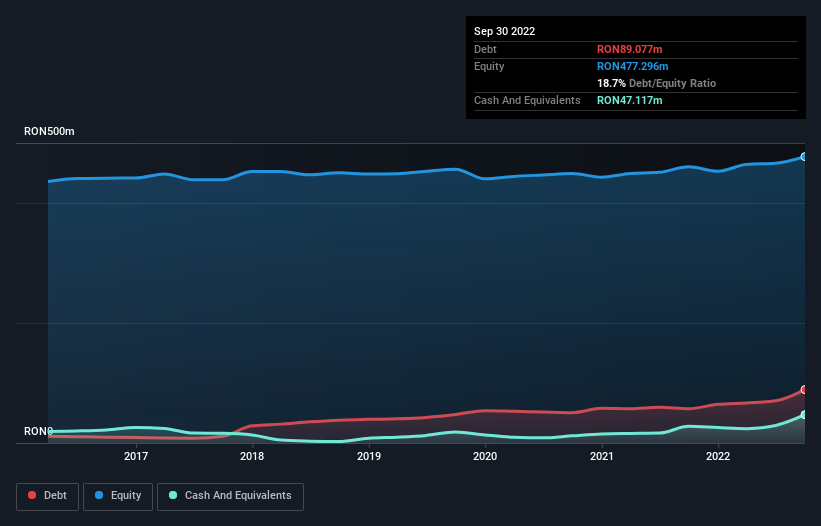Click the 18.7% Debt/Equity Ratio text
This screenshot has height=526, width=821.
pos(656,83)
